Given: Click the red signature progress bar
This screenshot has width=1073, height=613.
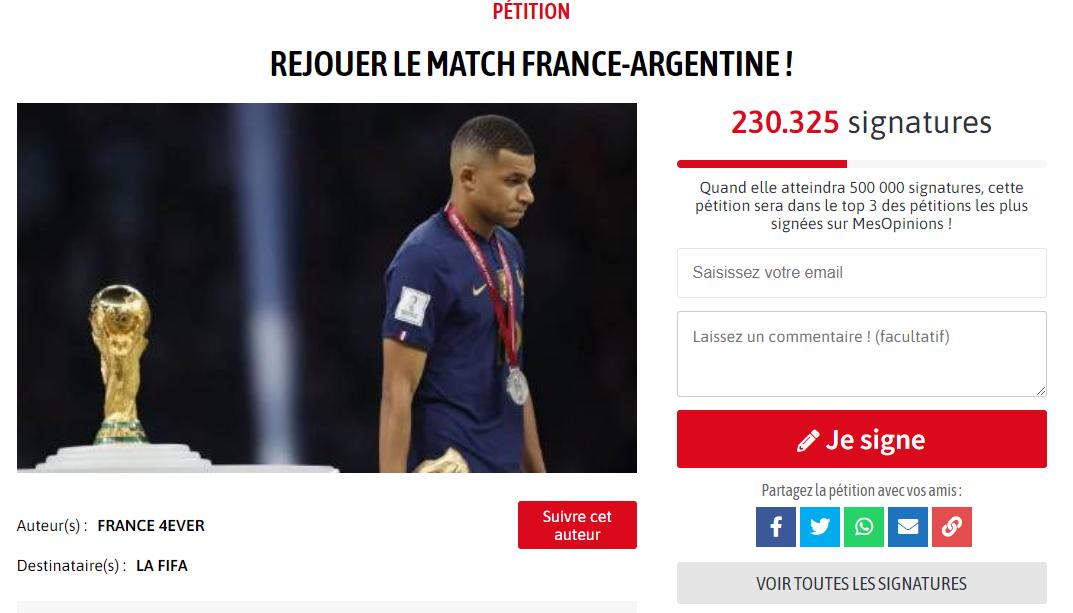Looking at the screenshot, I should (762, 164).
